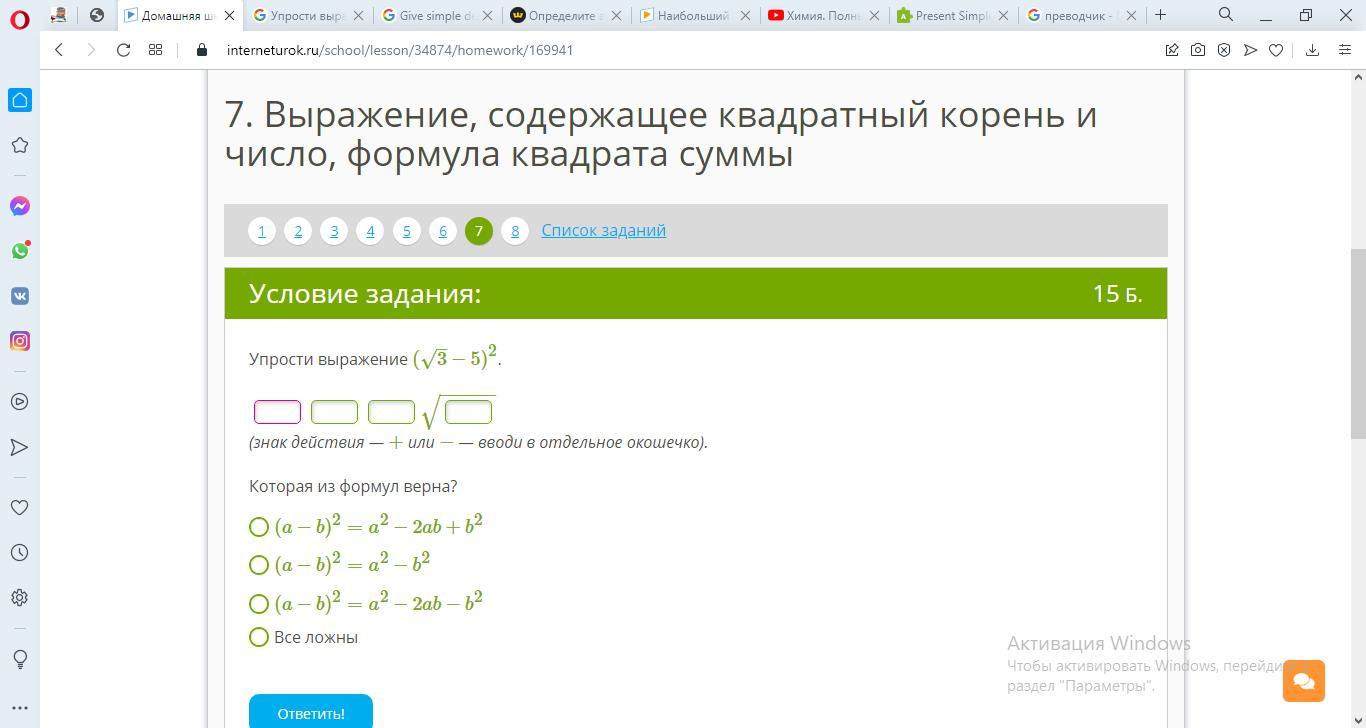
Task: Go to task number 2
Action: pyautogui.click(x=298, y=231)
